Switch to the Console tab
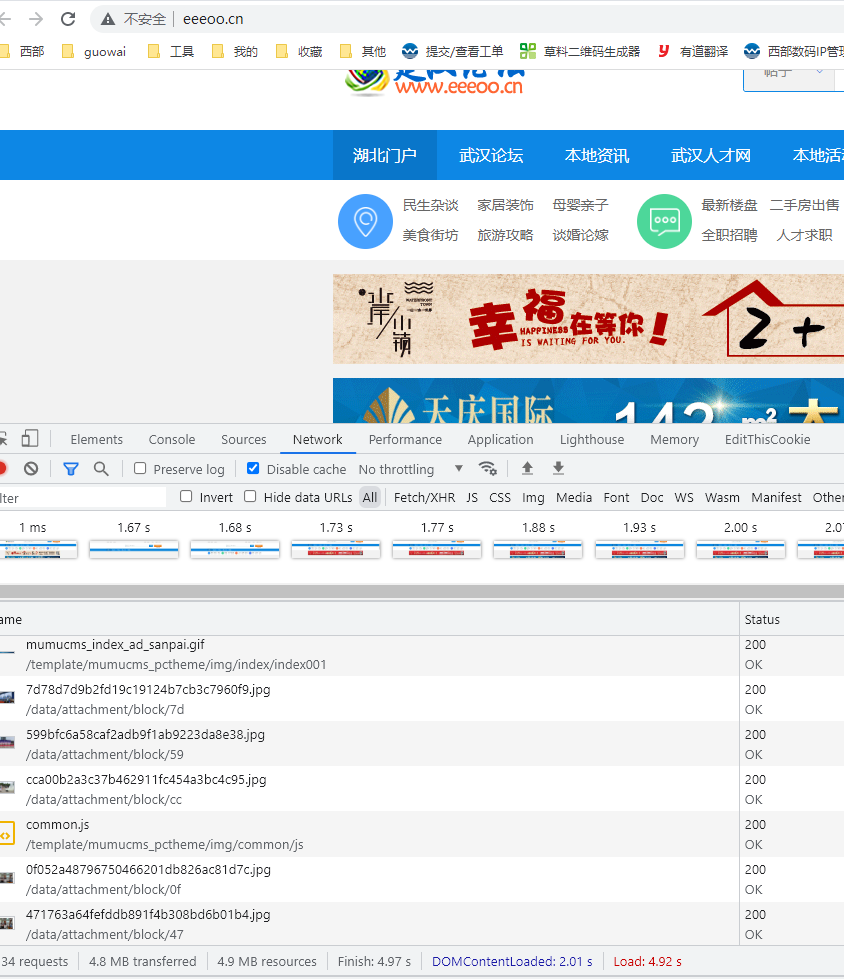 tap(172, 439)
